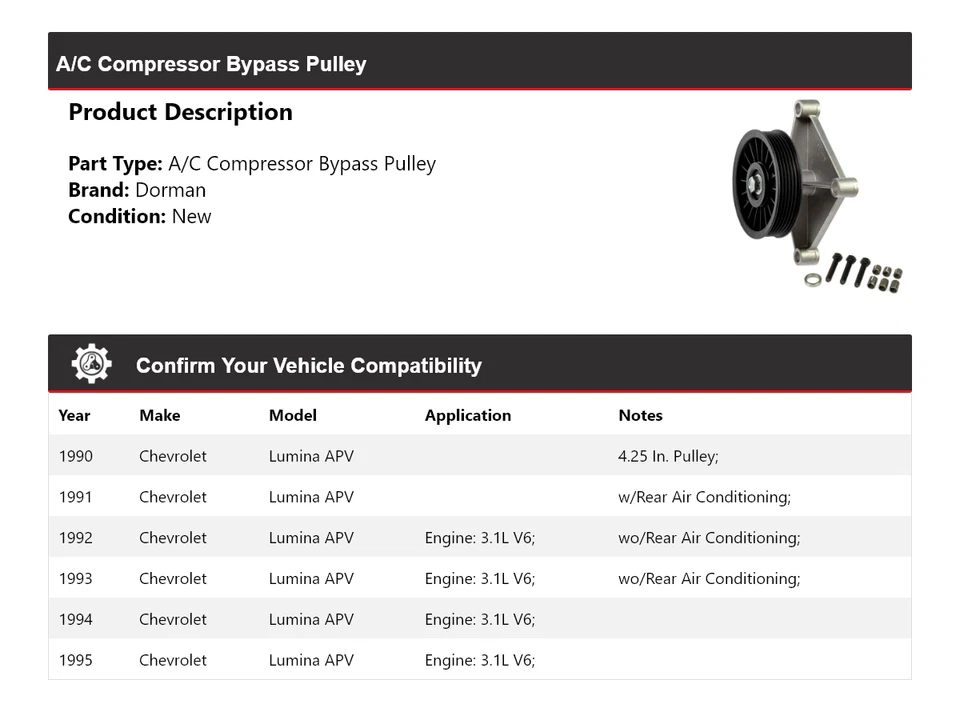Click the Brand: Dorman text
Viewport: 960px width, 712px height.
(137, 190)
